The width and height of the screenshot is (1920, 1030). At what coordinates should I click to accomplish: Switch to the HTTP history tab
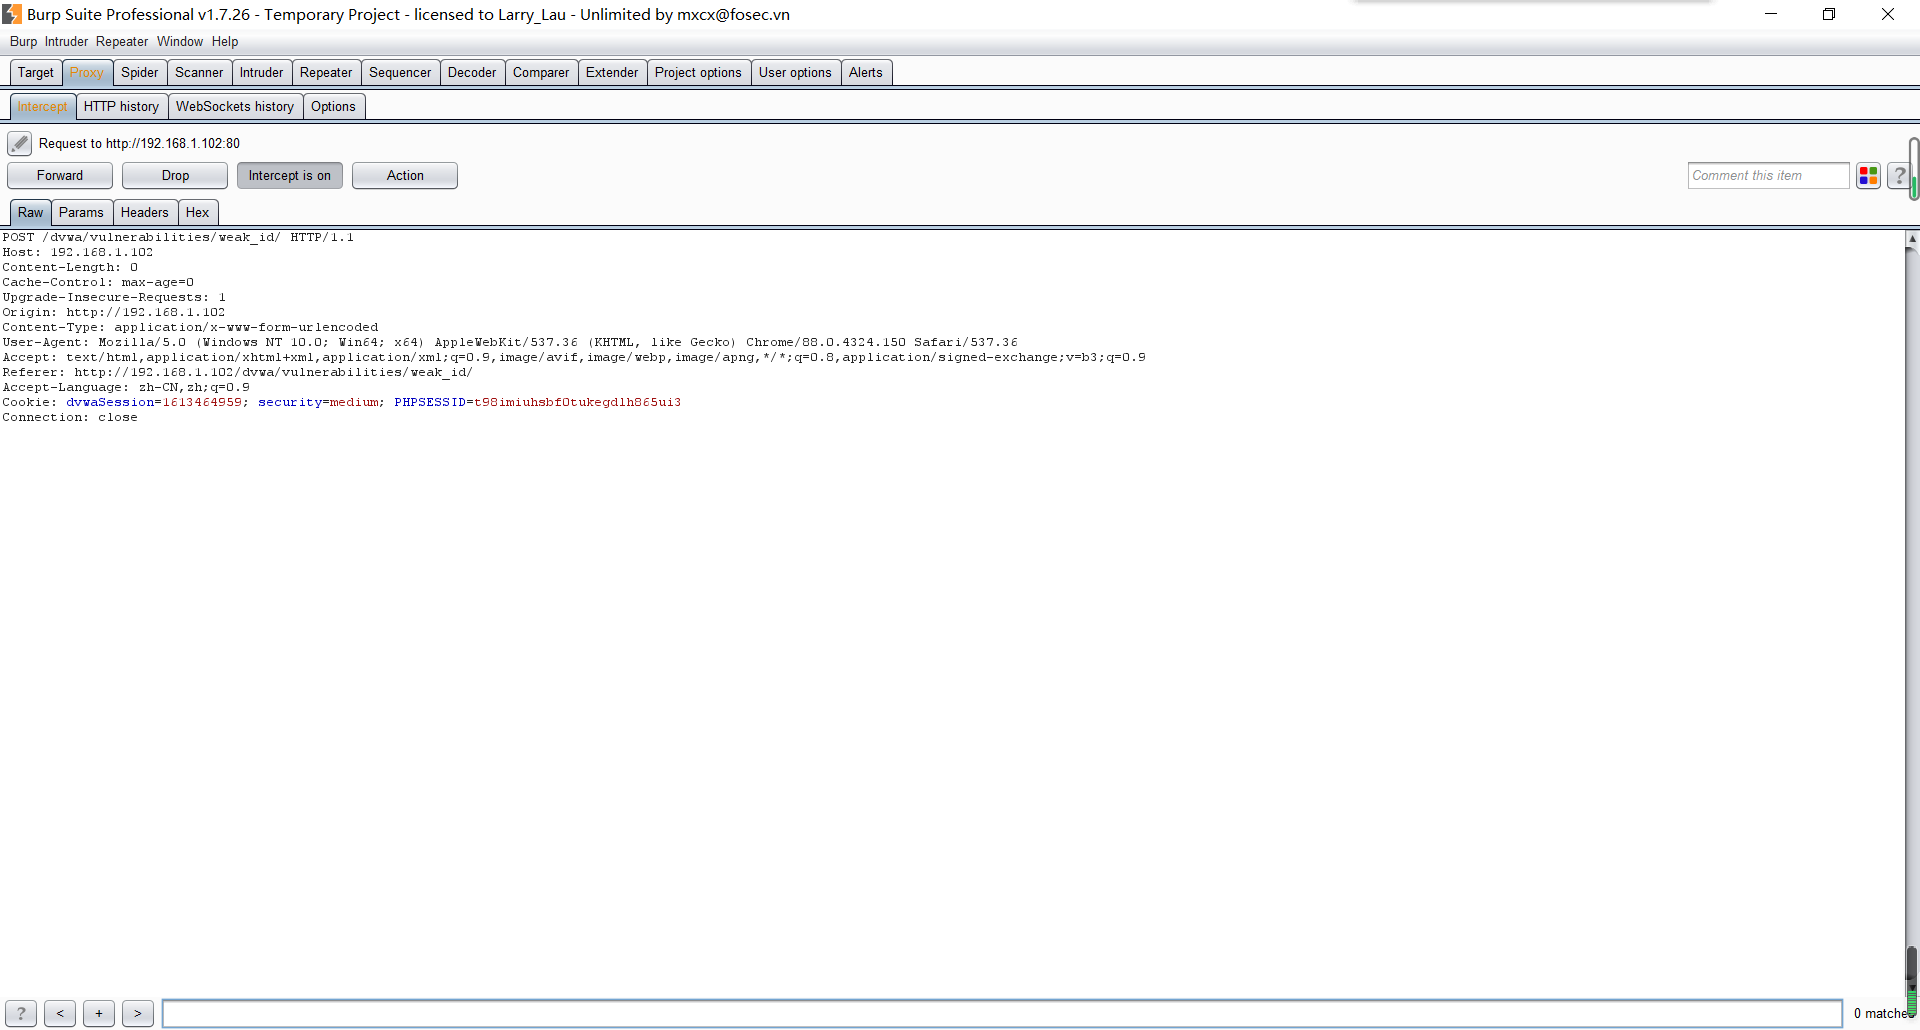point(121,106)
